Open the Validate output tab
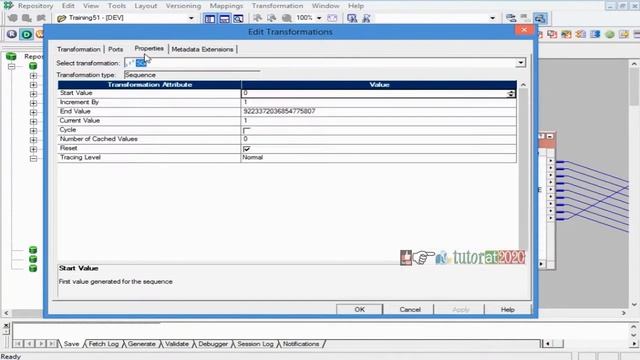This screenshot has height=360, width=640. (x=177, y=344)
